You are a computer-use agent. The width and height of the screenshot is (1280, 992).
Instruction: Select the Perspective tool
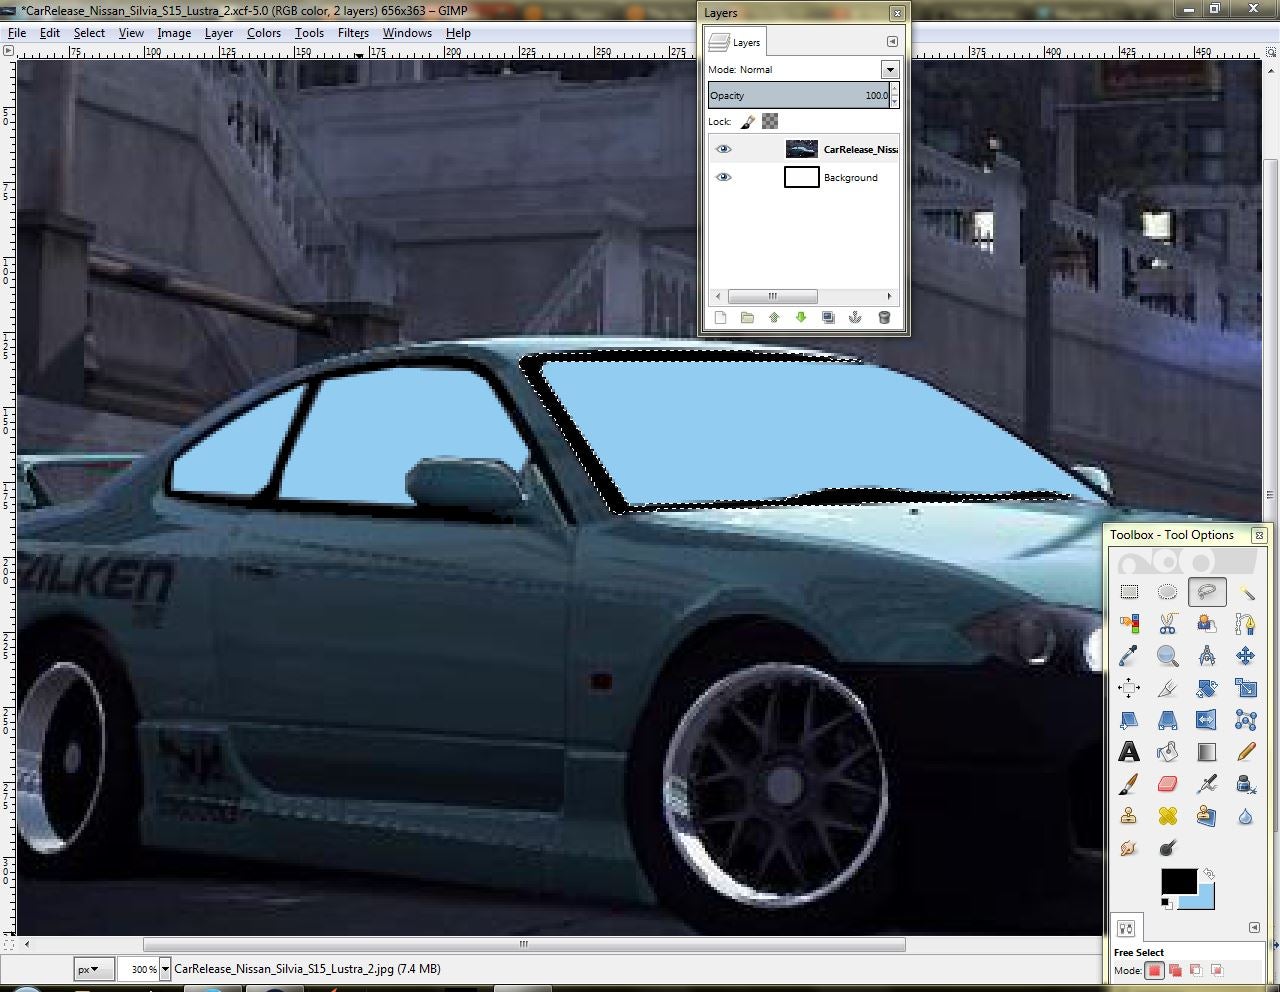click(1167, 720)
